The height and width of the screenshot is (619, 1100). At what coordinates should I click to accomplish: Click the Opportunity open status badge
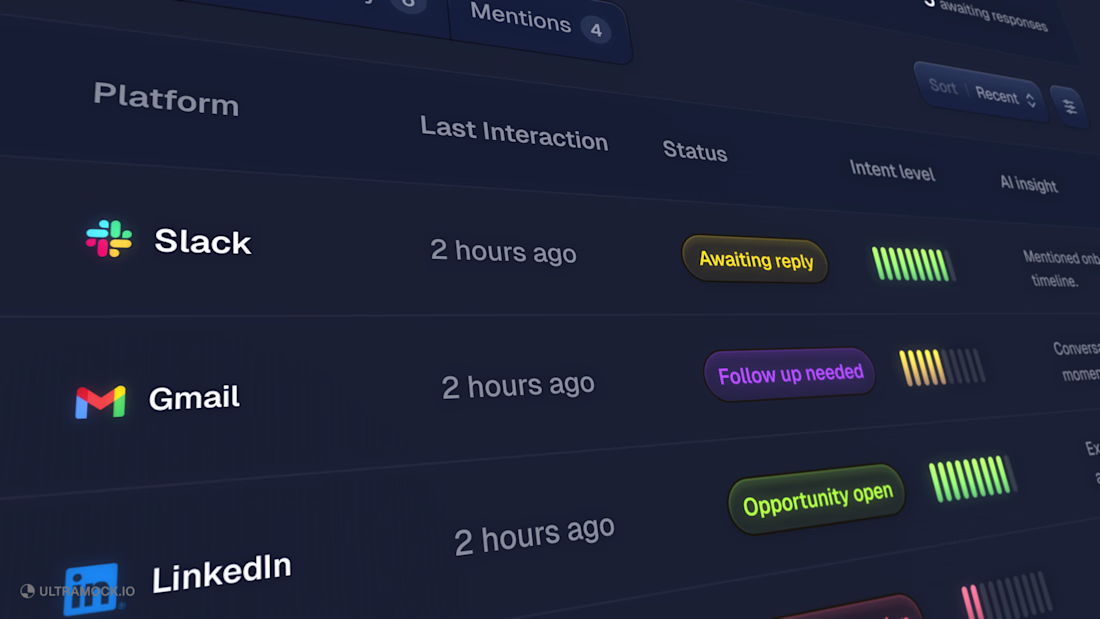(817, 498)
